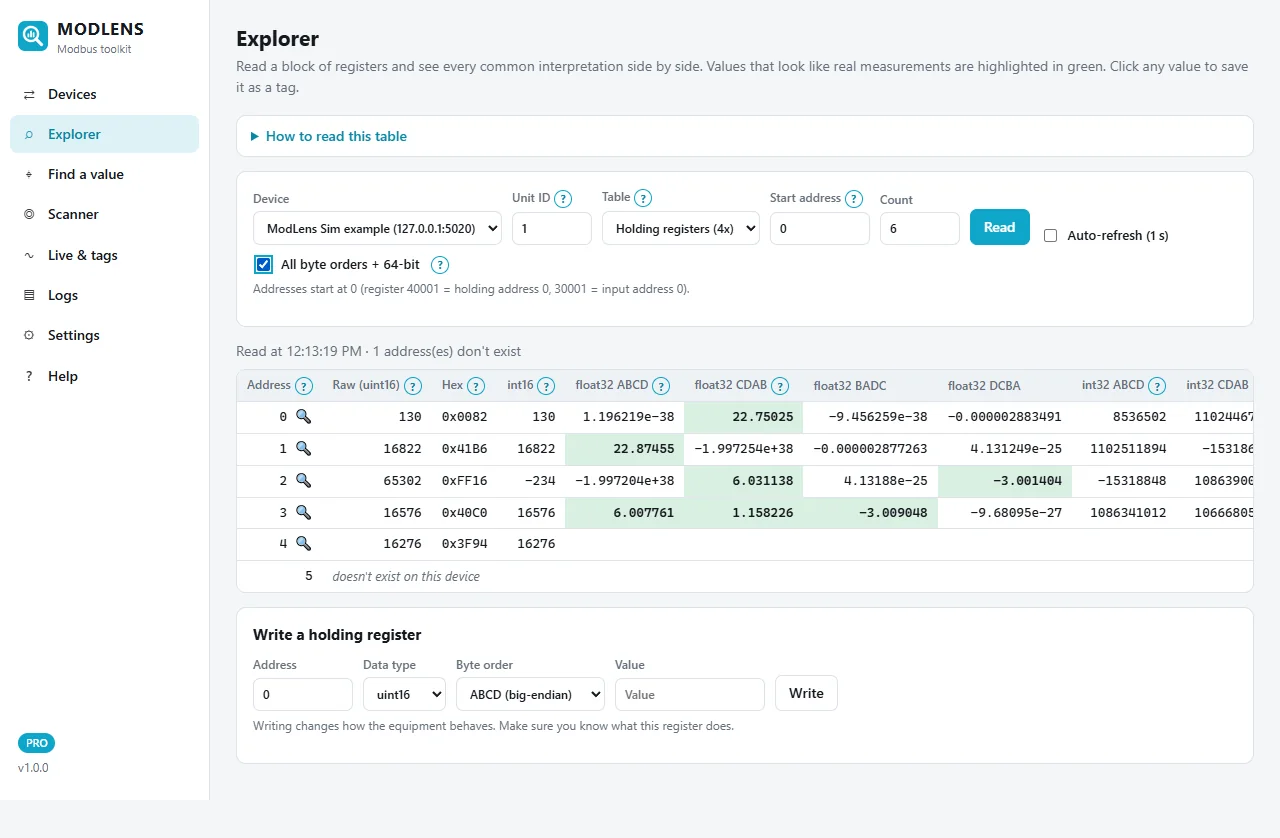
Task: Focus the write Address input field
Action: (303, 694)
